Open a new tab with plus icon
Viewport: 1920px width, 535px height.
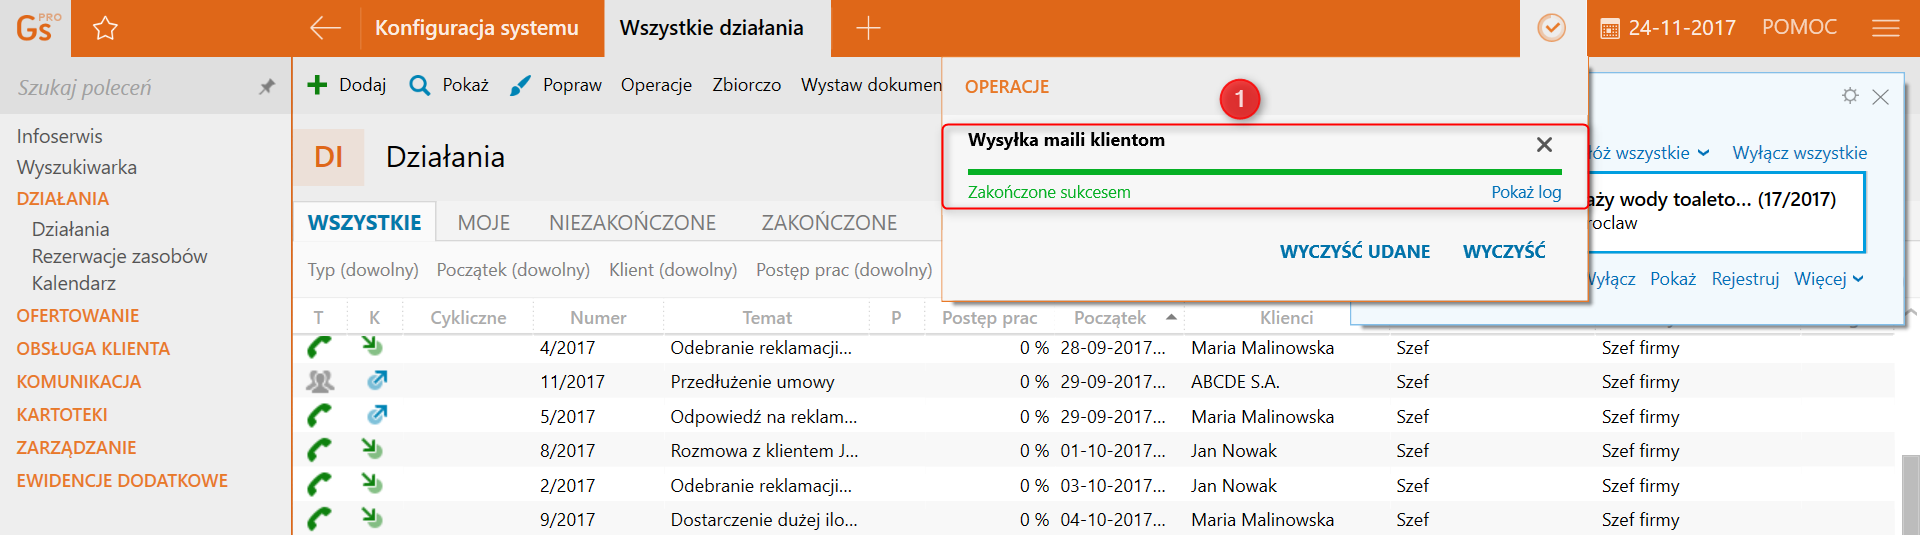(868, 28)
